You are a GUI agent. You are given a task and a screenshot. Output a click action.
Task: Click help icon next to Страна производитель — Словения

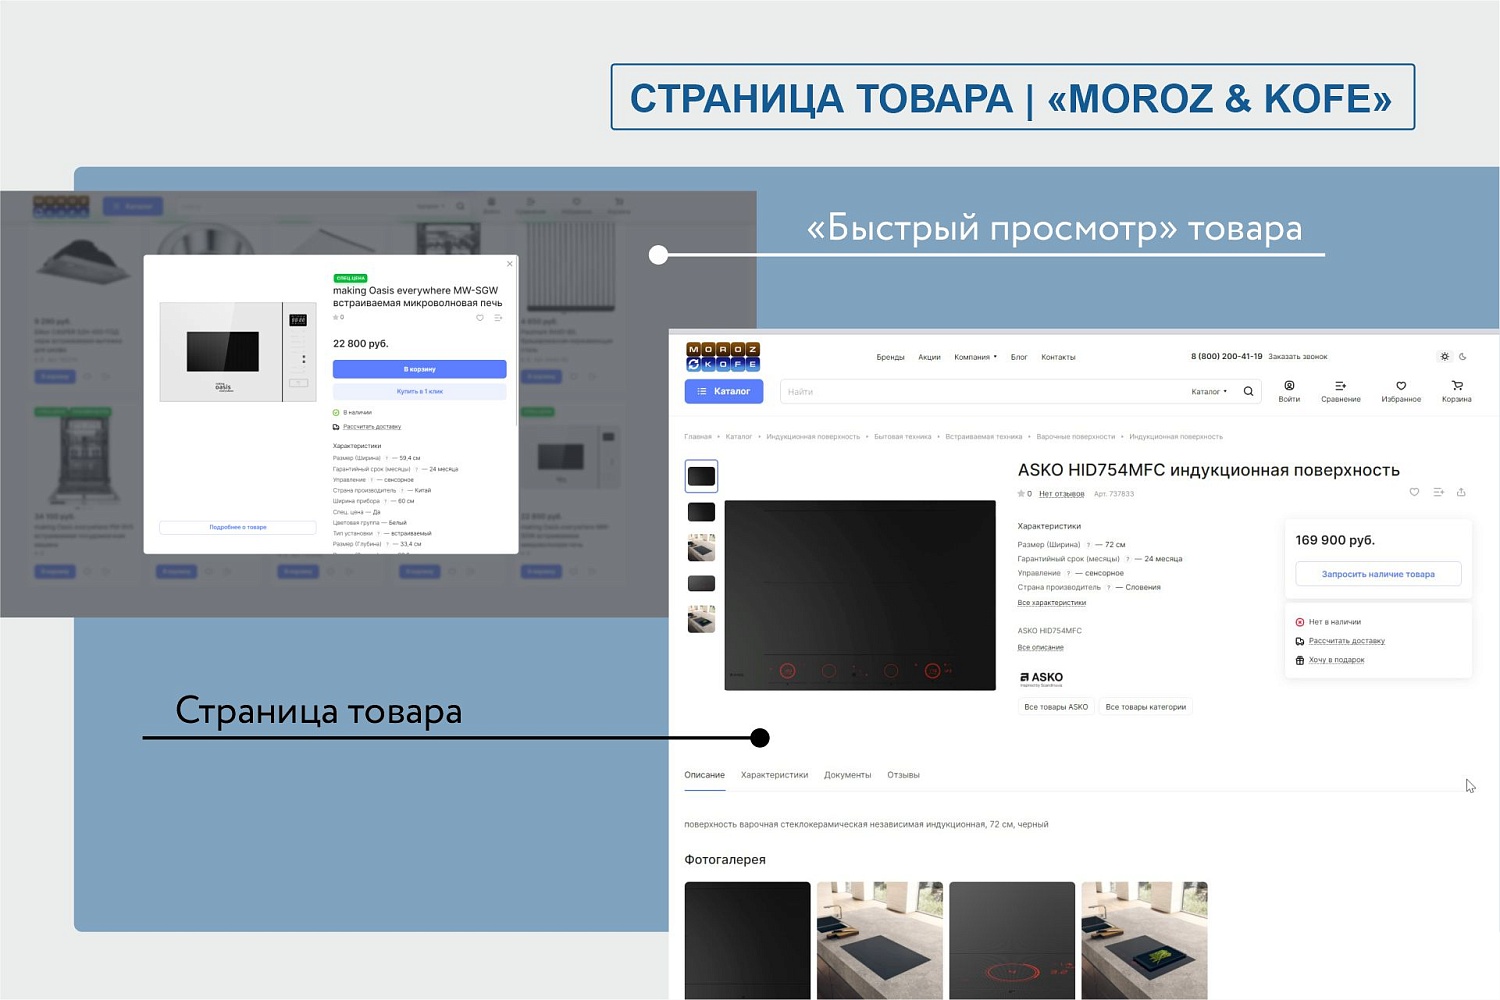[x=1108, y=588]
